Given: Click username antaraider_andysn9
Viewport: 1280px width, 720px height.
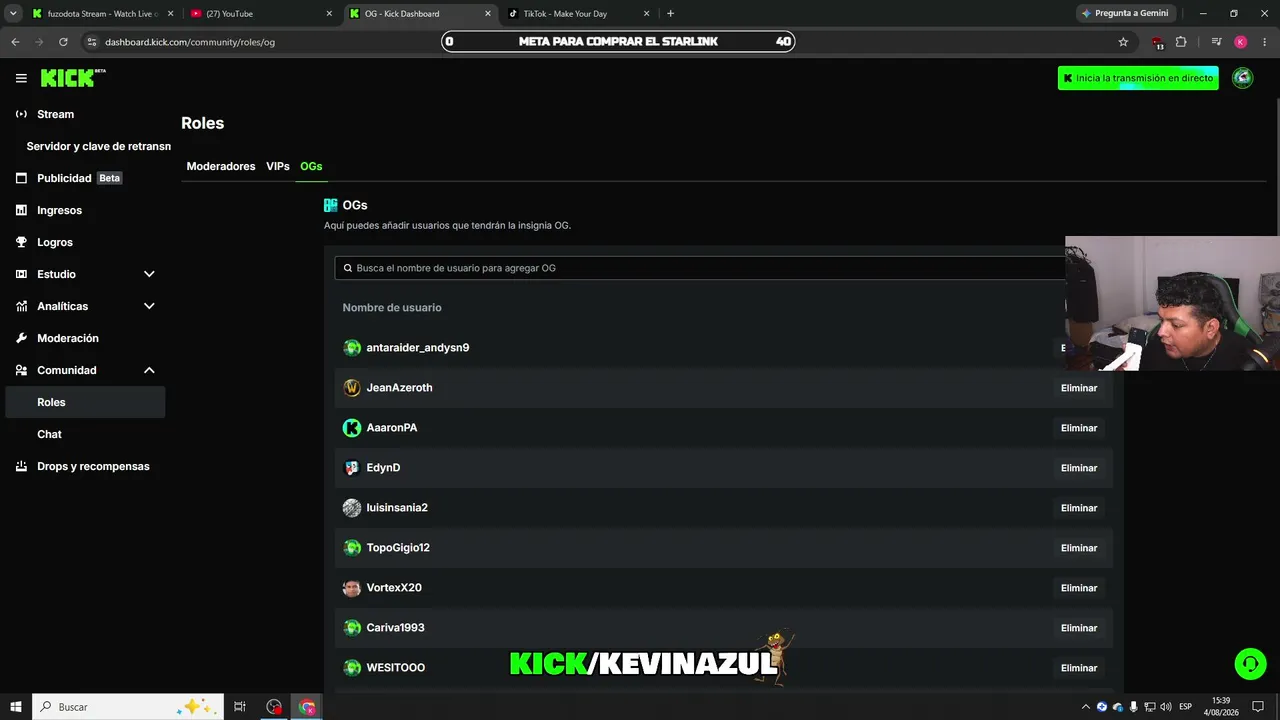Looking at the screenshot, I should tap(418, 348).
